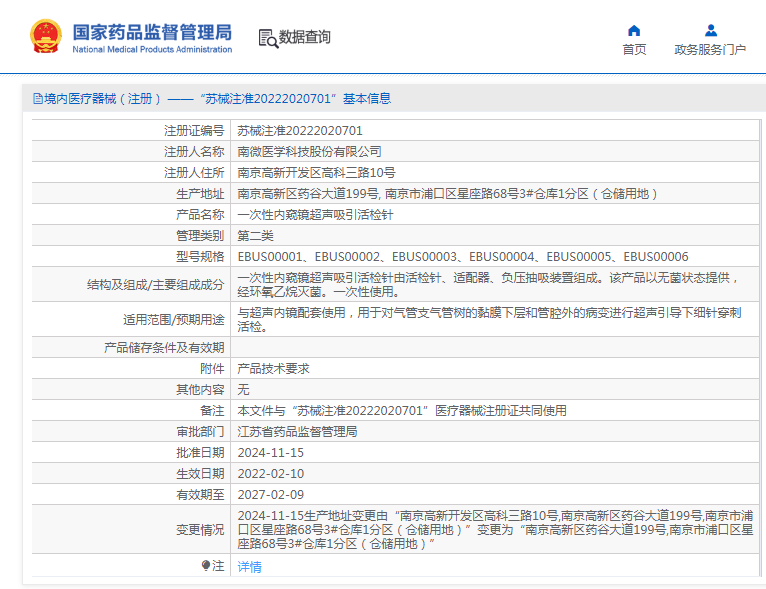766x589 pixels.
Task: Click the approval date 2024-11-15 cell
Action: tap(270, 453)
